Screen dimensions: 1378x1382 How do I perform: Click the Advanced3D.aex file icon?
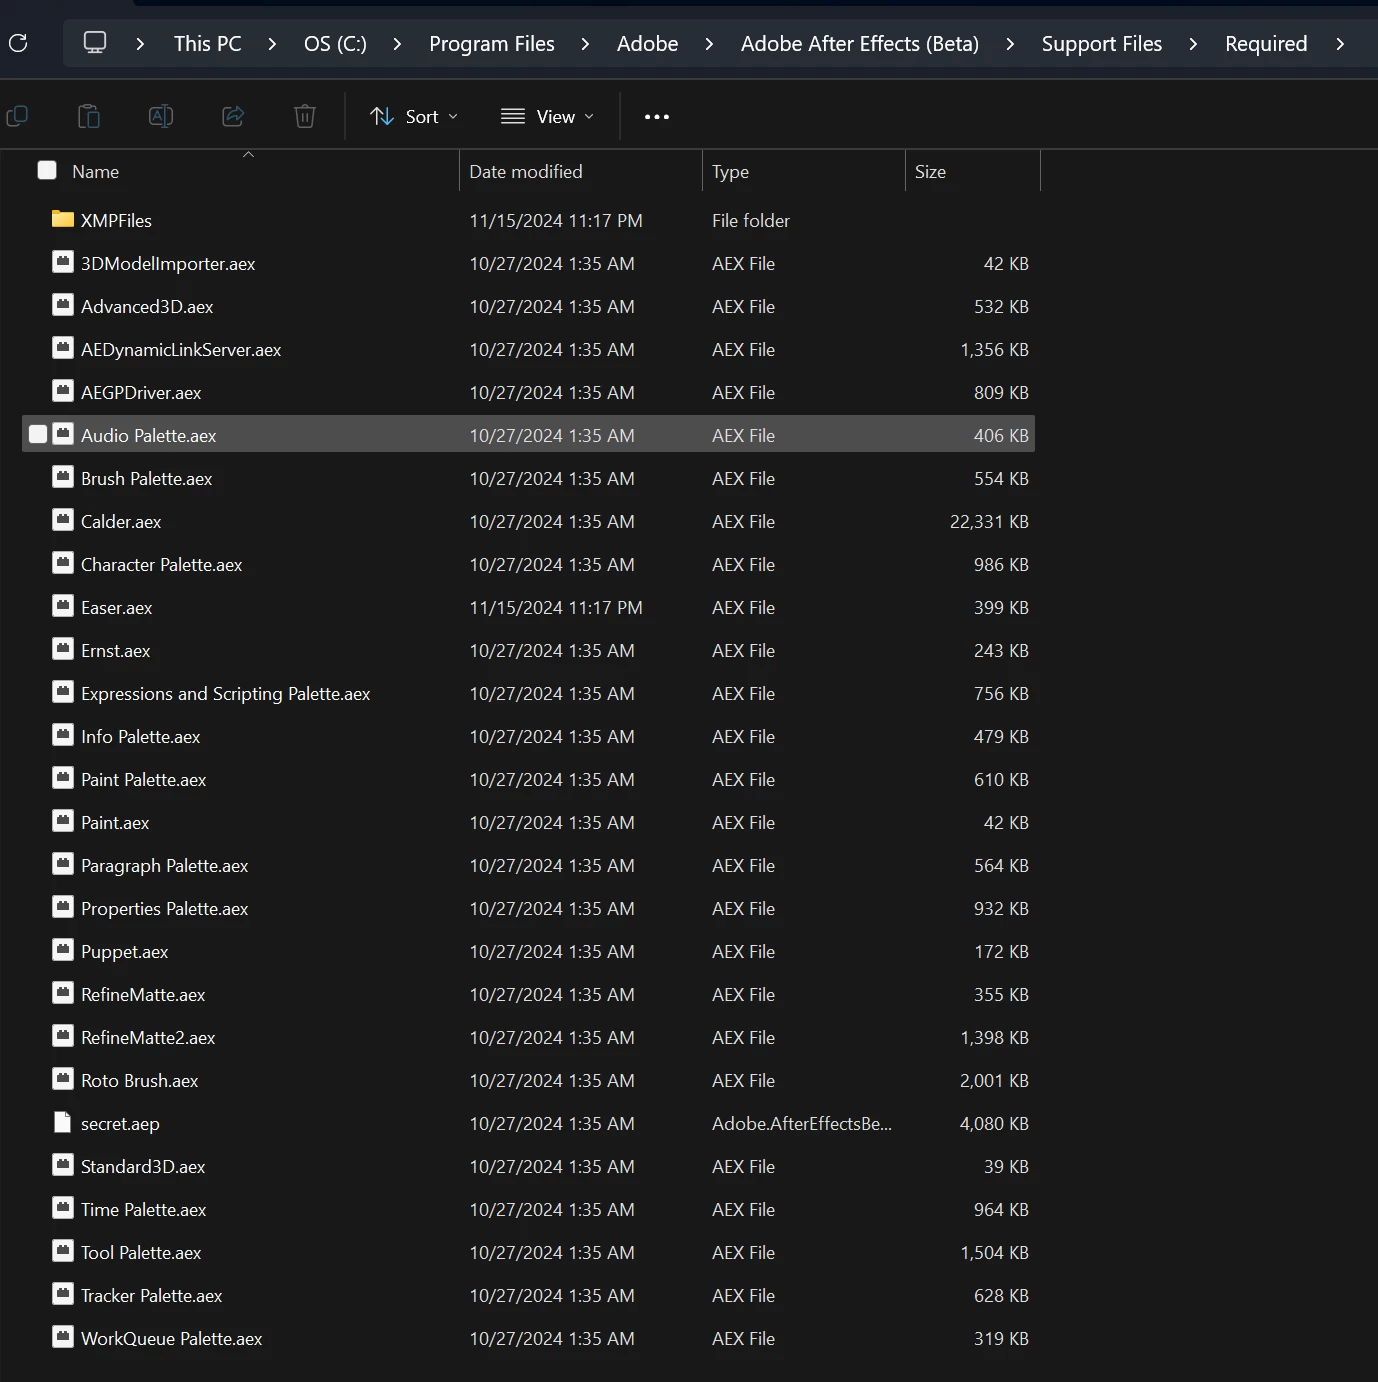pos(63,305)
